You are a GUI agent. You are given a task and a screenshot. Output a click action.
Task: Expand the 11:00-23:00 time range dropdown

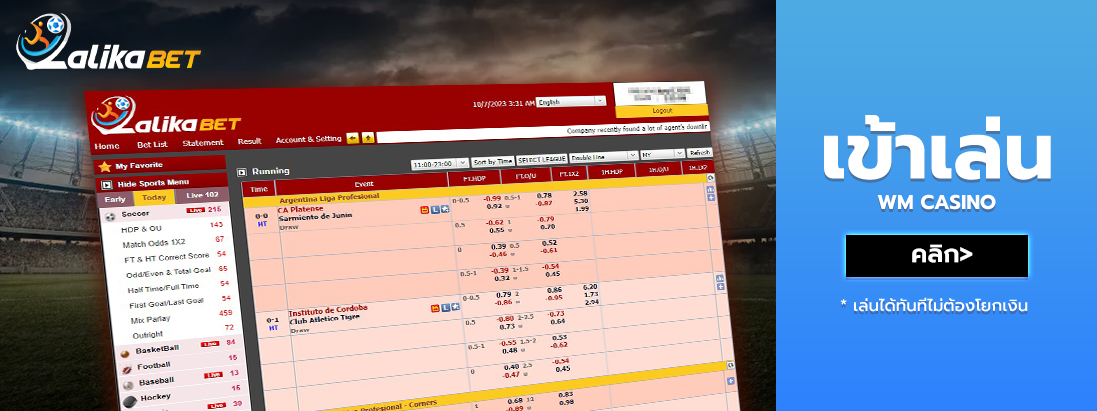coord(439,162)
